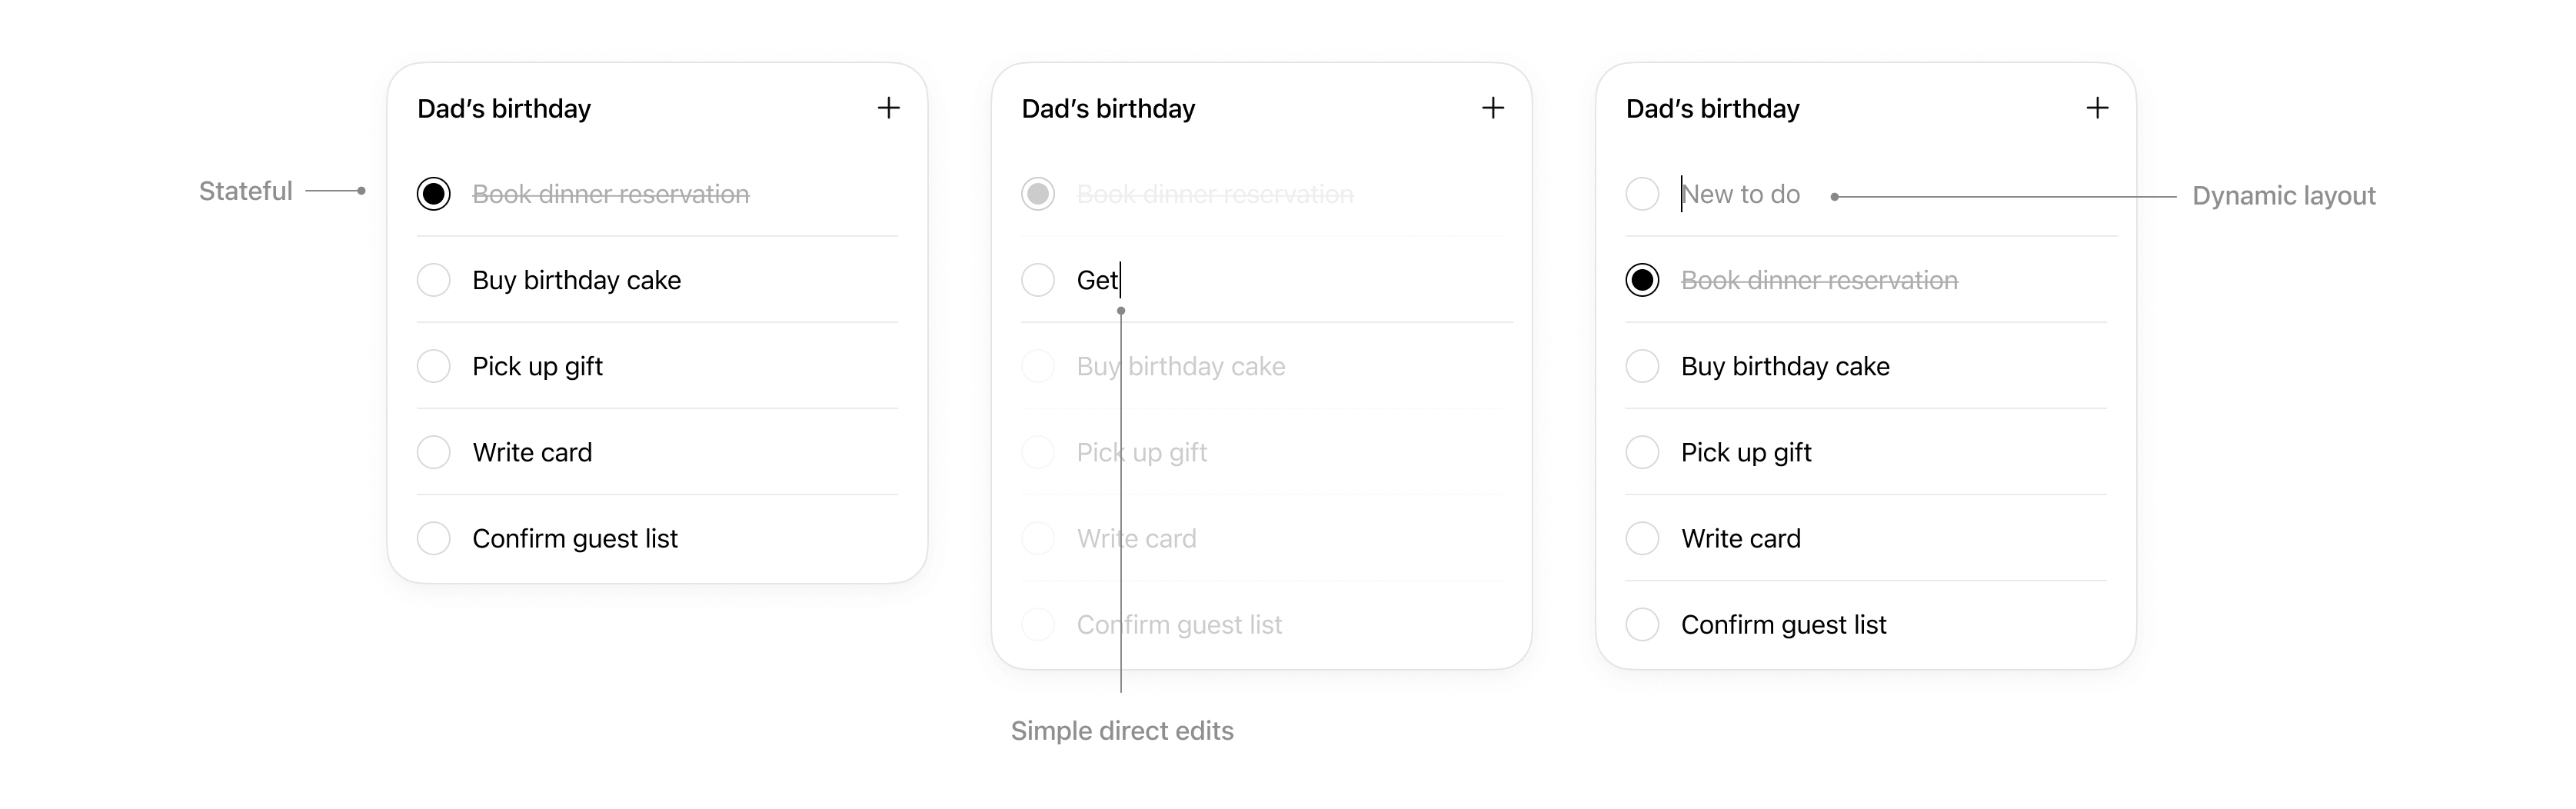Mark 'Pick up gift' done in the left card

(x=434, y=366)
